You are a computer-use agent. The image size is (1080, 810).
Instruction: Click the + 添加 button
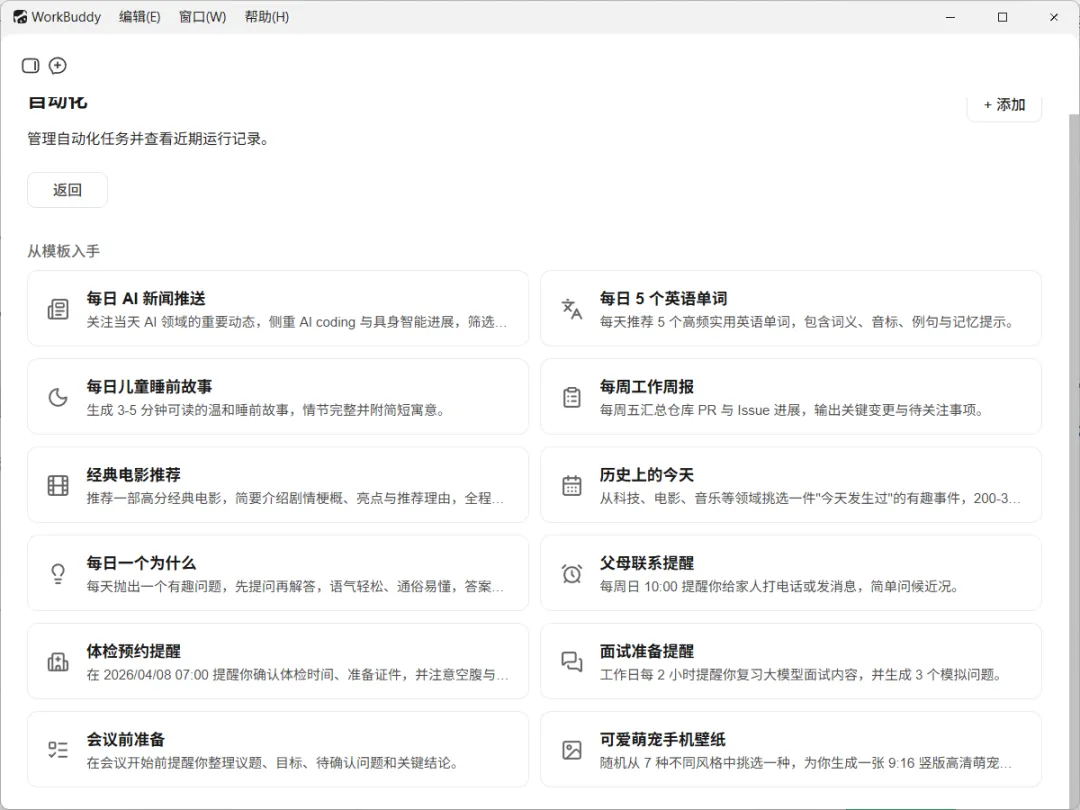[1004, 105]
